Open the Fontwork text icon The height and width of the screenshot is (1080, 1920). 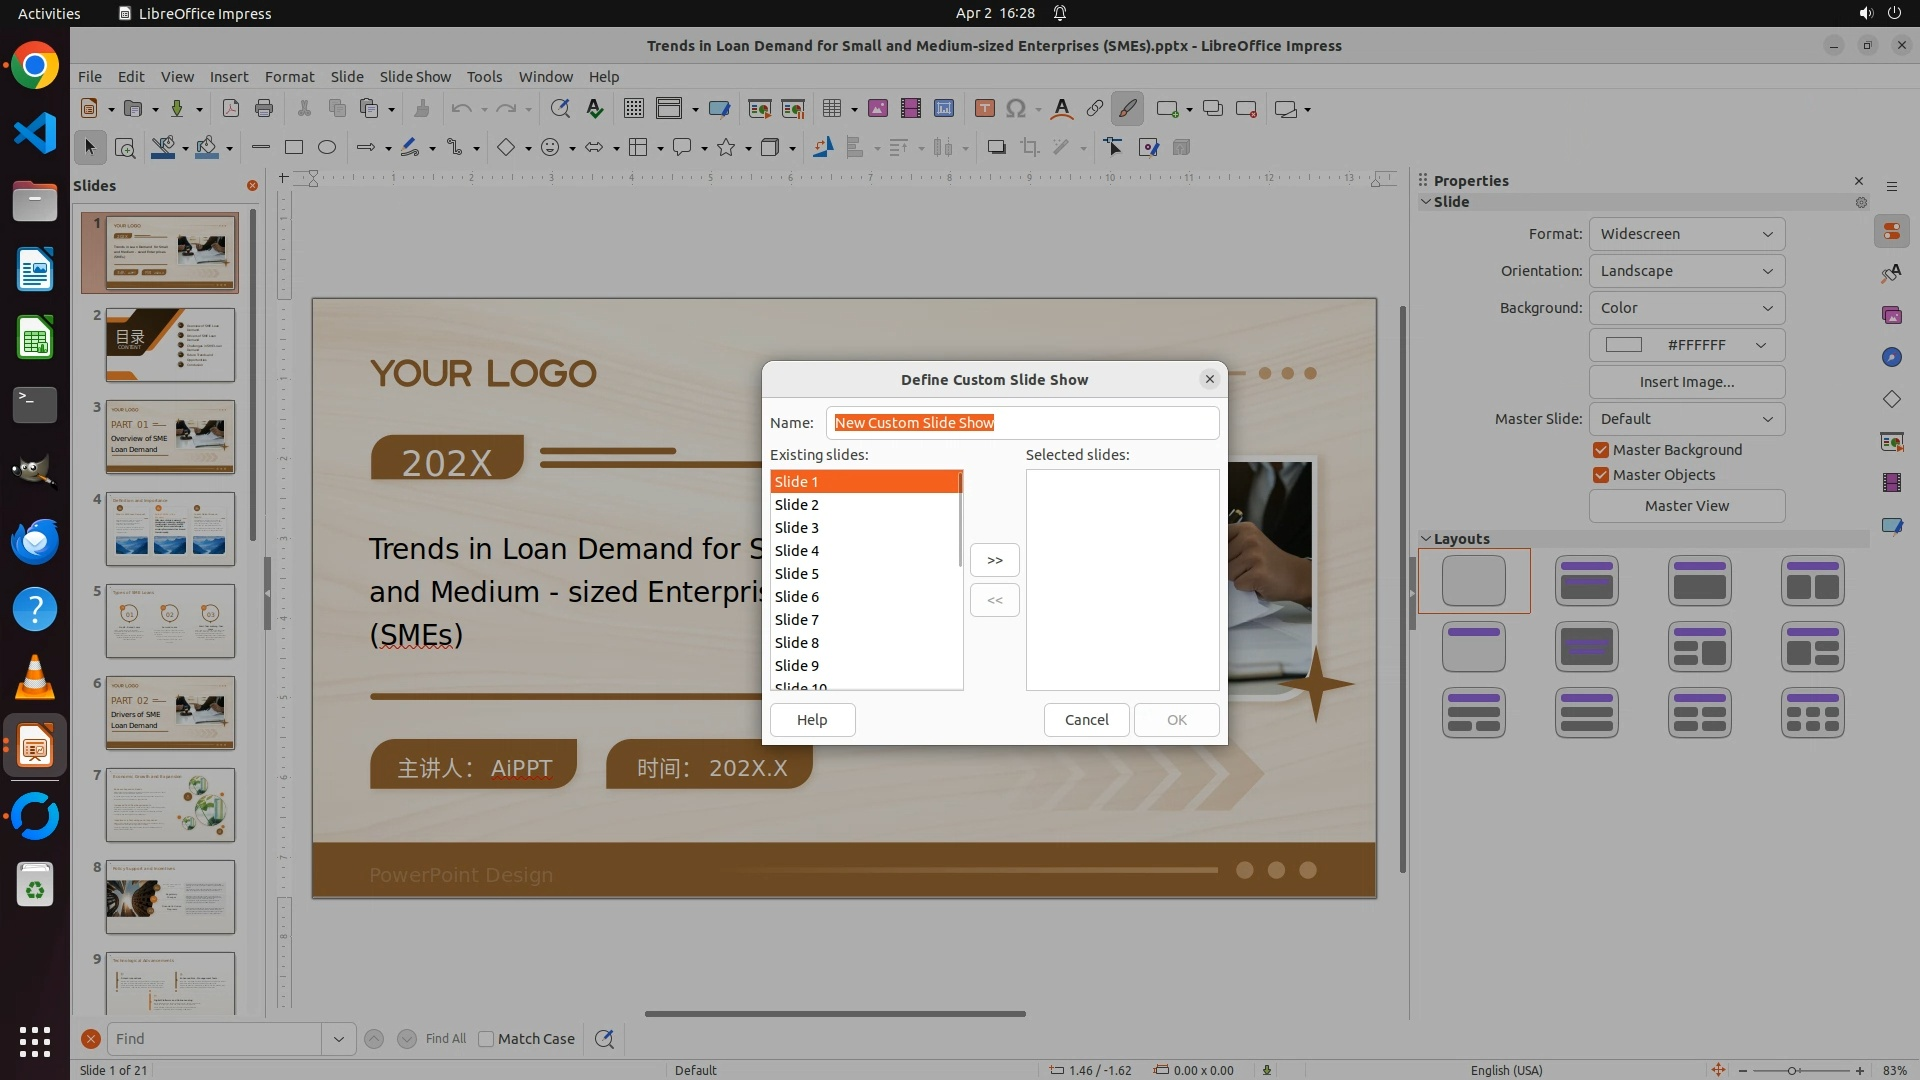click(x=1062, y=109)
